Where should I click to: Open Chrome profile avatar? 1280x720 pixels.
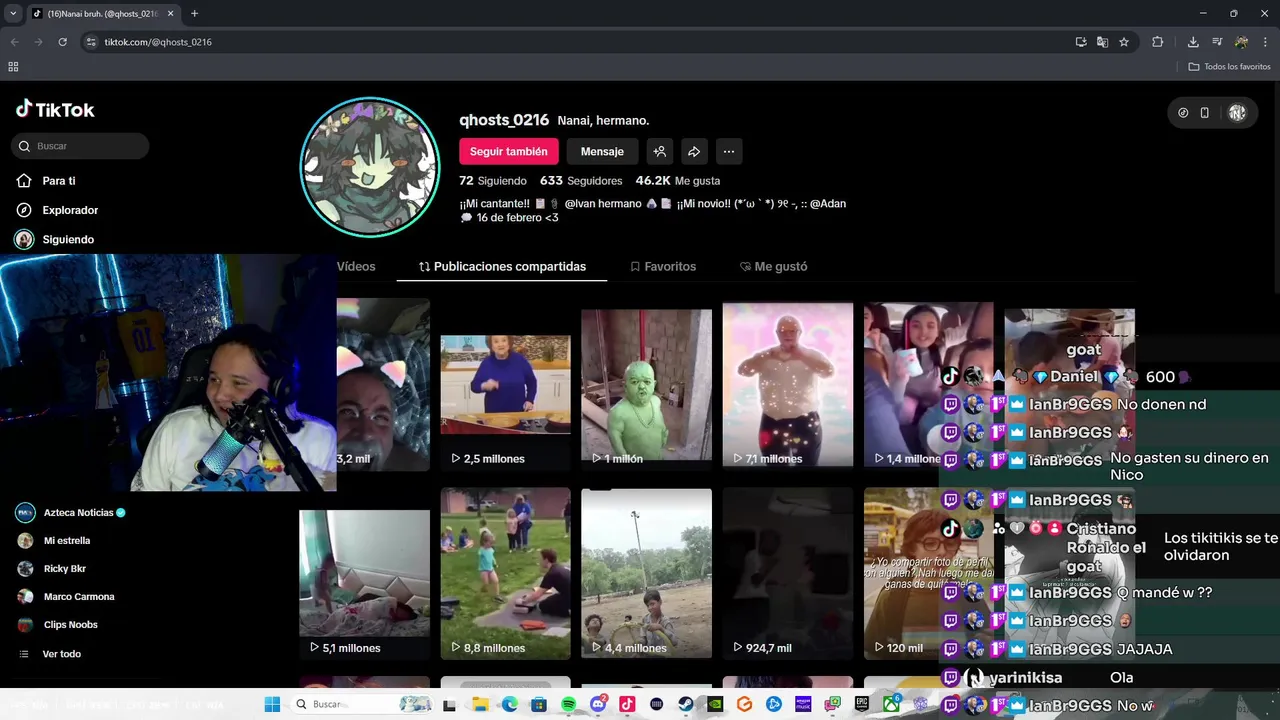(1241, 42)
